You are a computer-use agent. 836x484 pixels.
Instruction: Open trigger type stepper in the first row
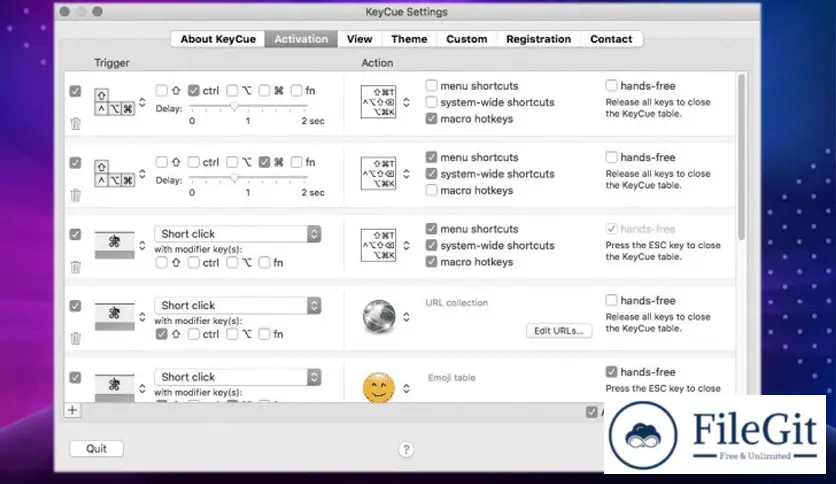[x=142, y=102]
